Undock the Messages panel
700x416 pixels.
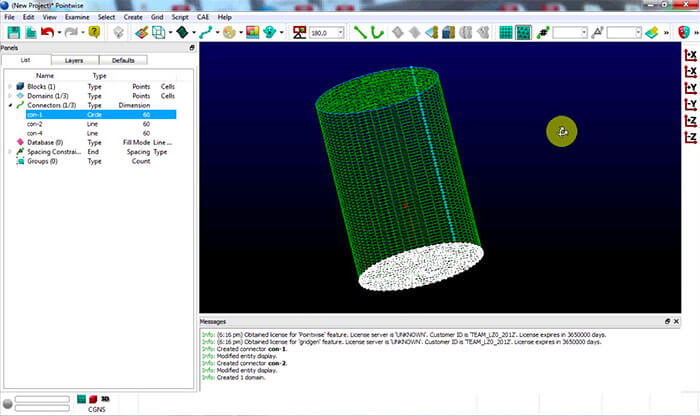[668, 321]
